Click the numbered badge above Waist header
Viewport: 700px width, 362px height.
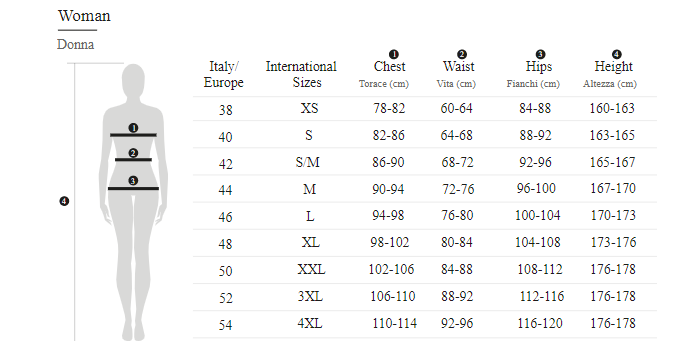click(x=462, y=54)
